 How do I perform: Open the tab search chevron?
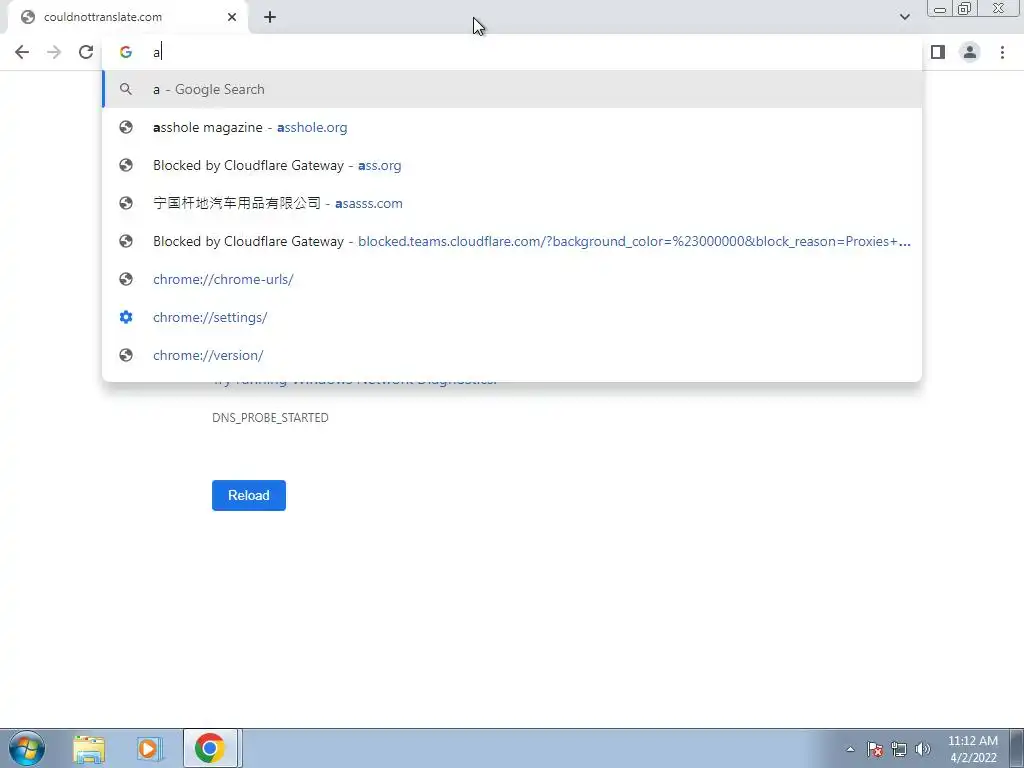tap(904, 17)
